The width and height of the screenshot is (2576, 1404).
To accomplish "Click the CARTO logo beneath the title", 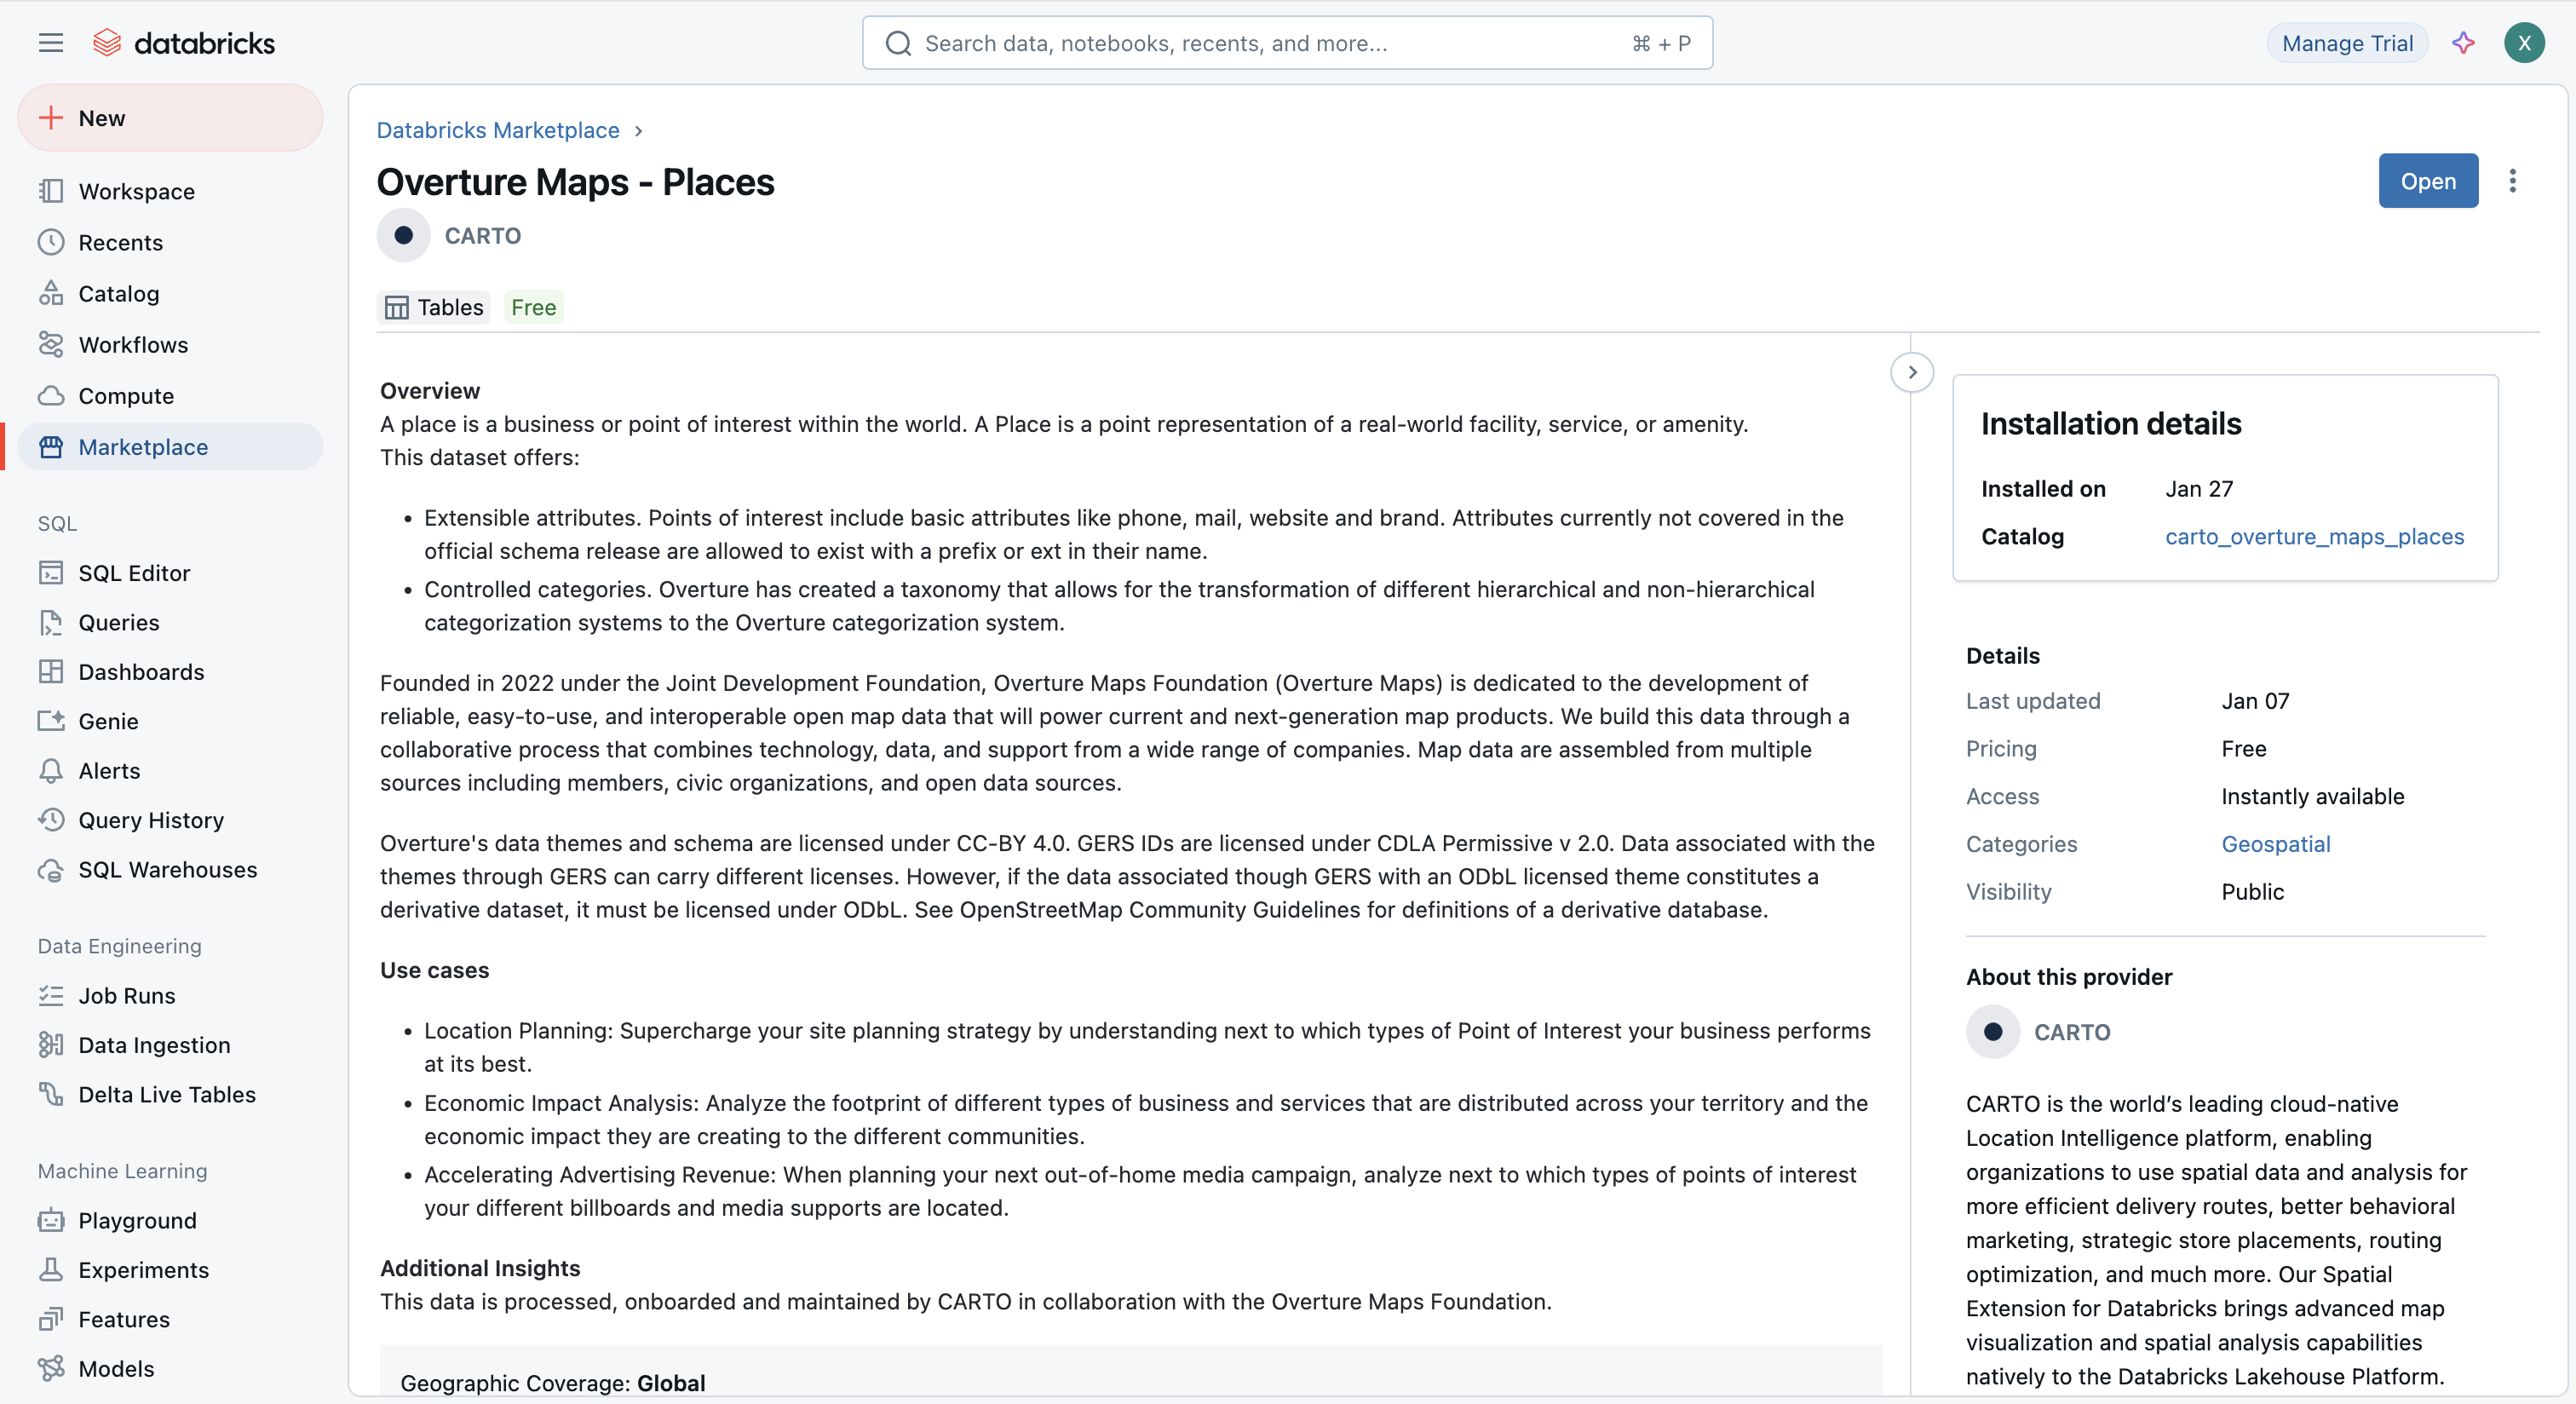I will click(x=403, y=235).
